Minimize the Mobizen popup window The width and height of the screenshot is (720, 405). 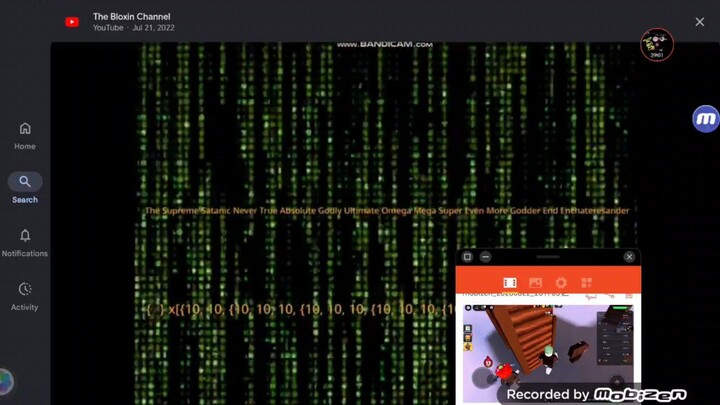(x=485, y=257)
